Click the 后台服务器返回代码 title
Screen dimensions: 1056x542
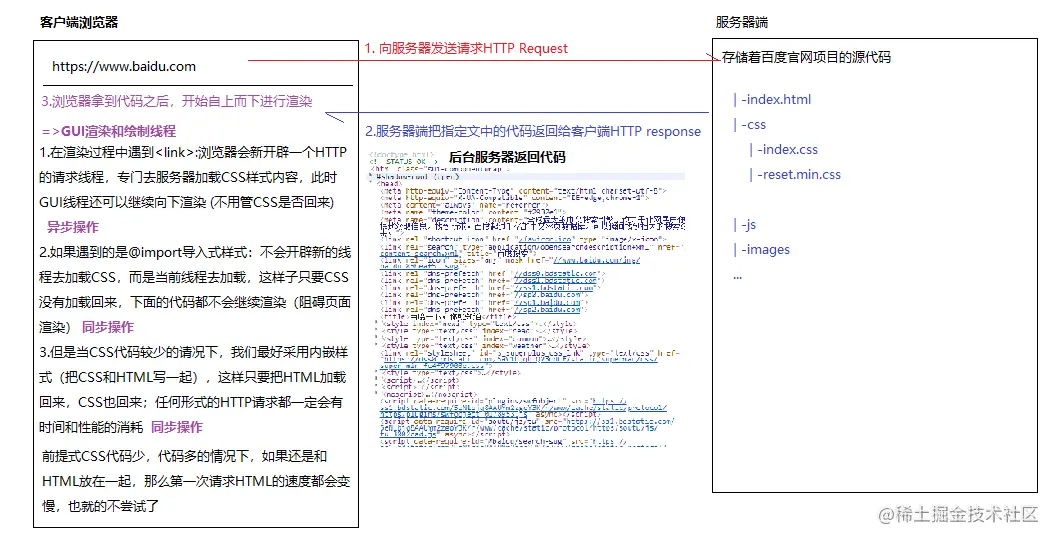coord(507,157)
